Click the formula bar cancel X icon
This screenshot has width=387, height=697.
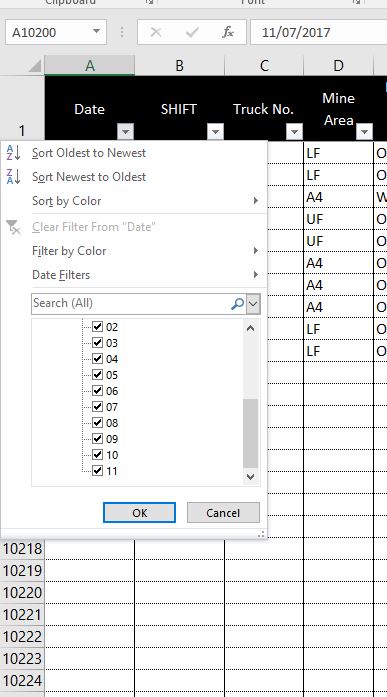156,32
